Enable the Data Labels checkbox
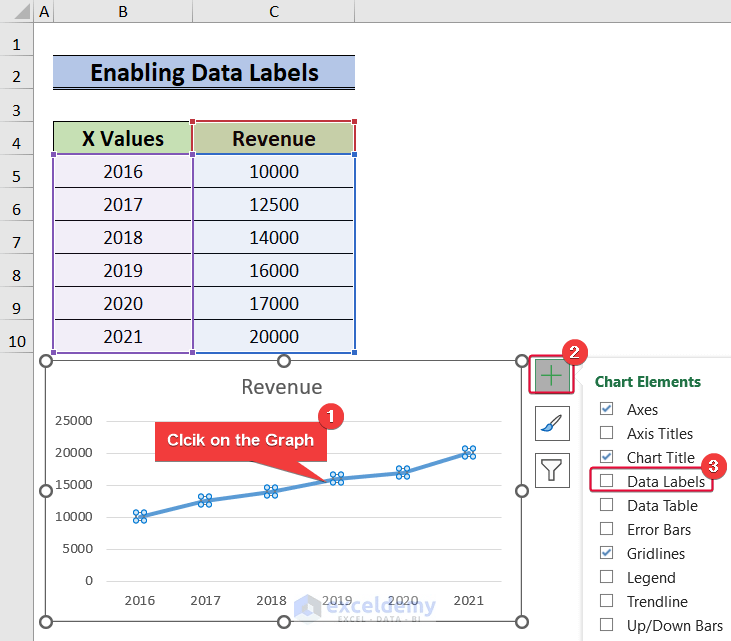 pos(606,481)
